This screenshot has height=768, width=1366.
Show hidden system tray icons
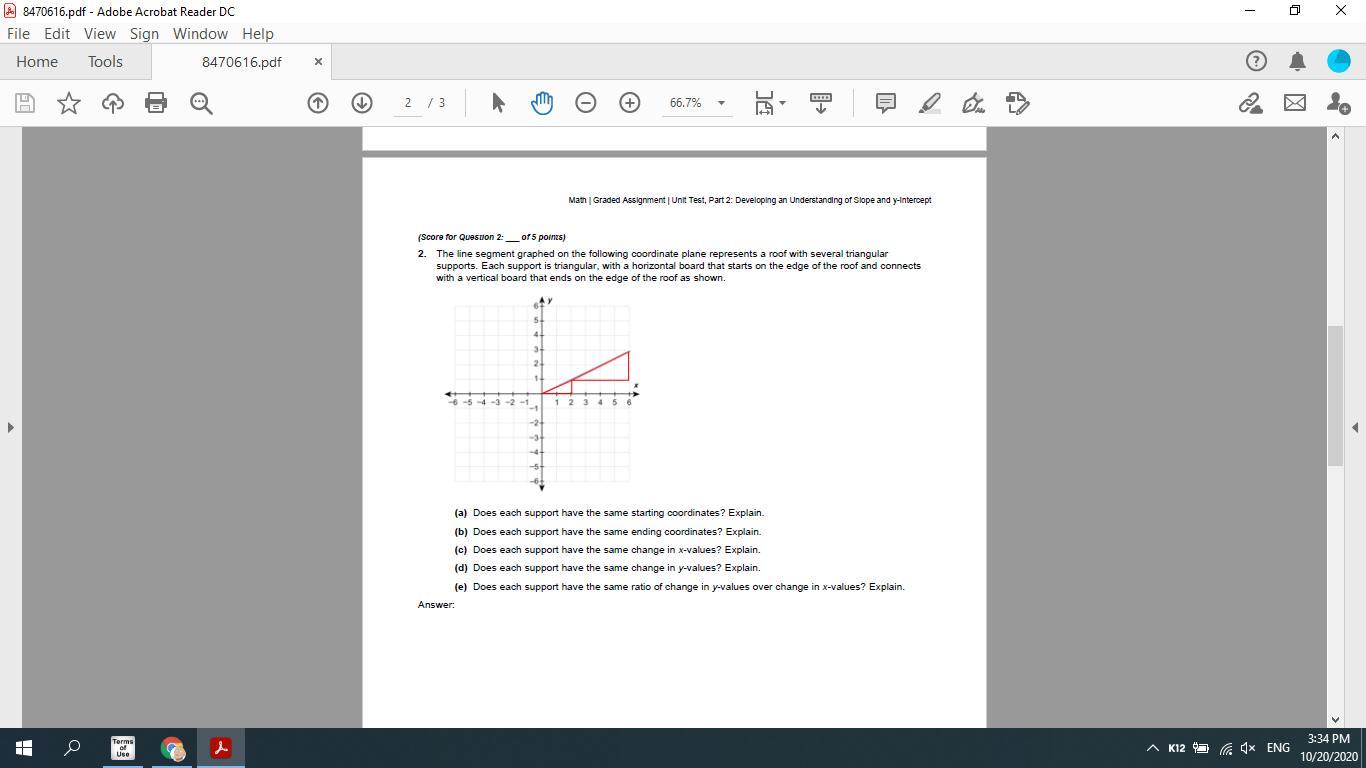pyautogui.click(x=1152, y=748)
